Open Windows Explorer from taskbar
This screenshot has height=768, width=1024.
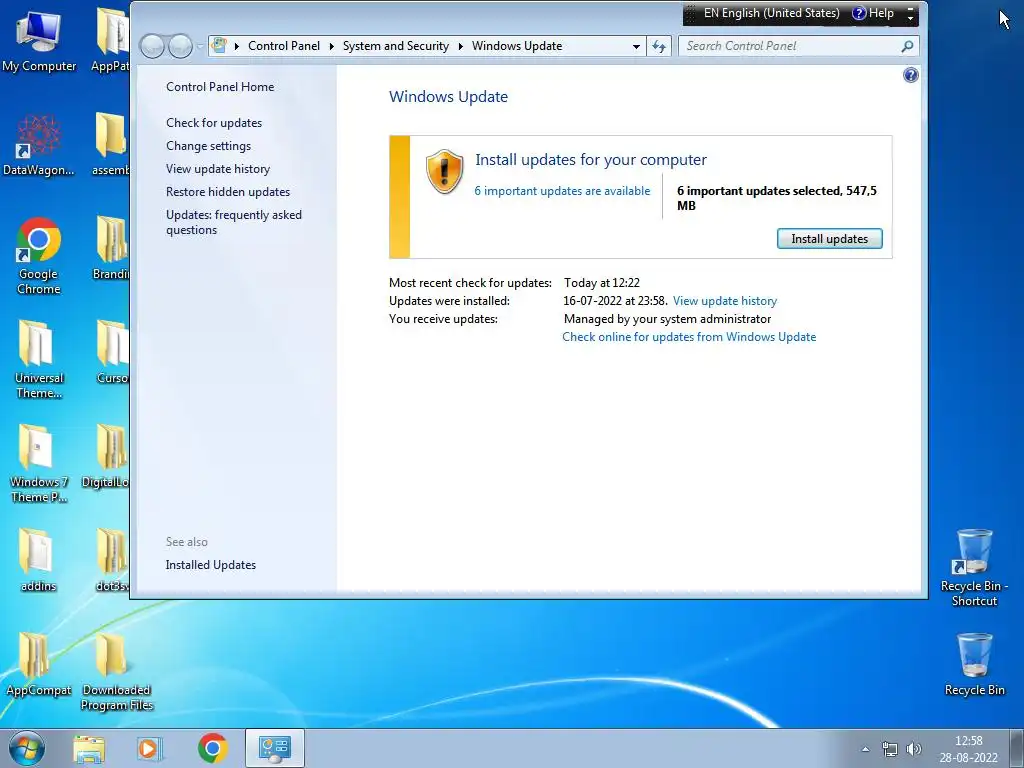click(89, 749)
